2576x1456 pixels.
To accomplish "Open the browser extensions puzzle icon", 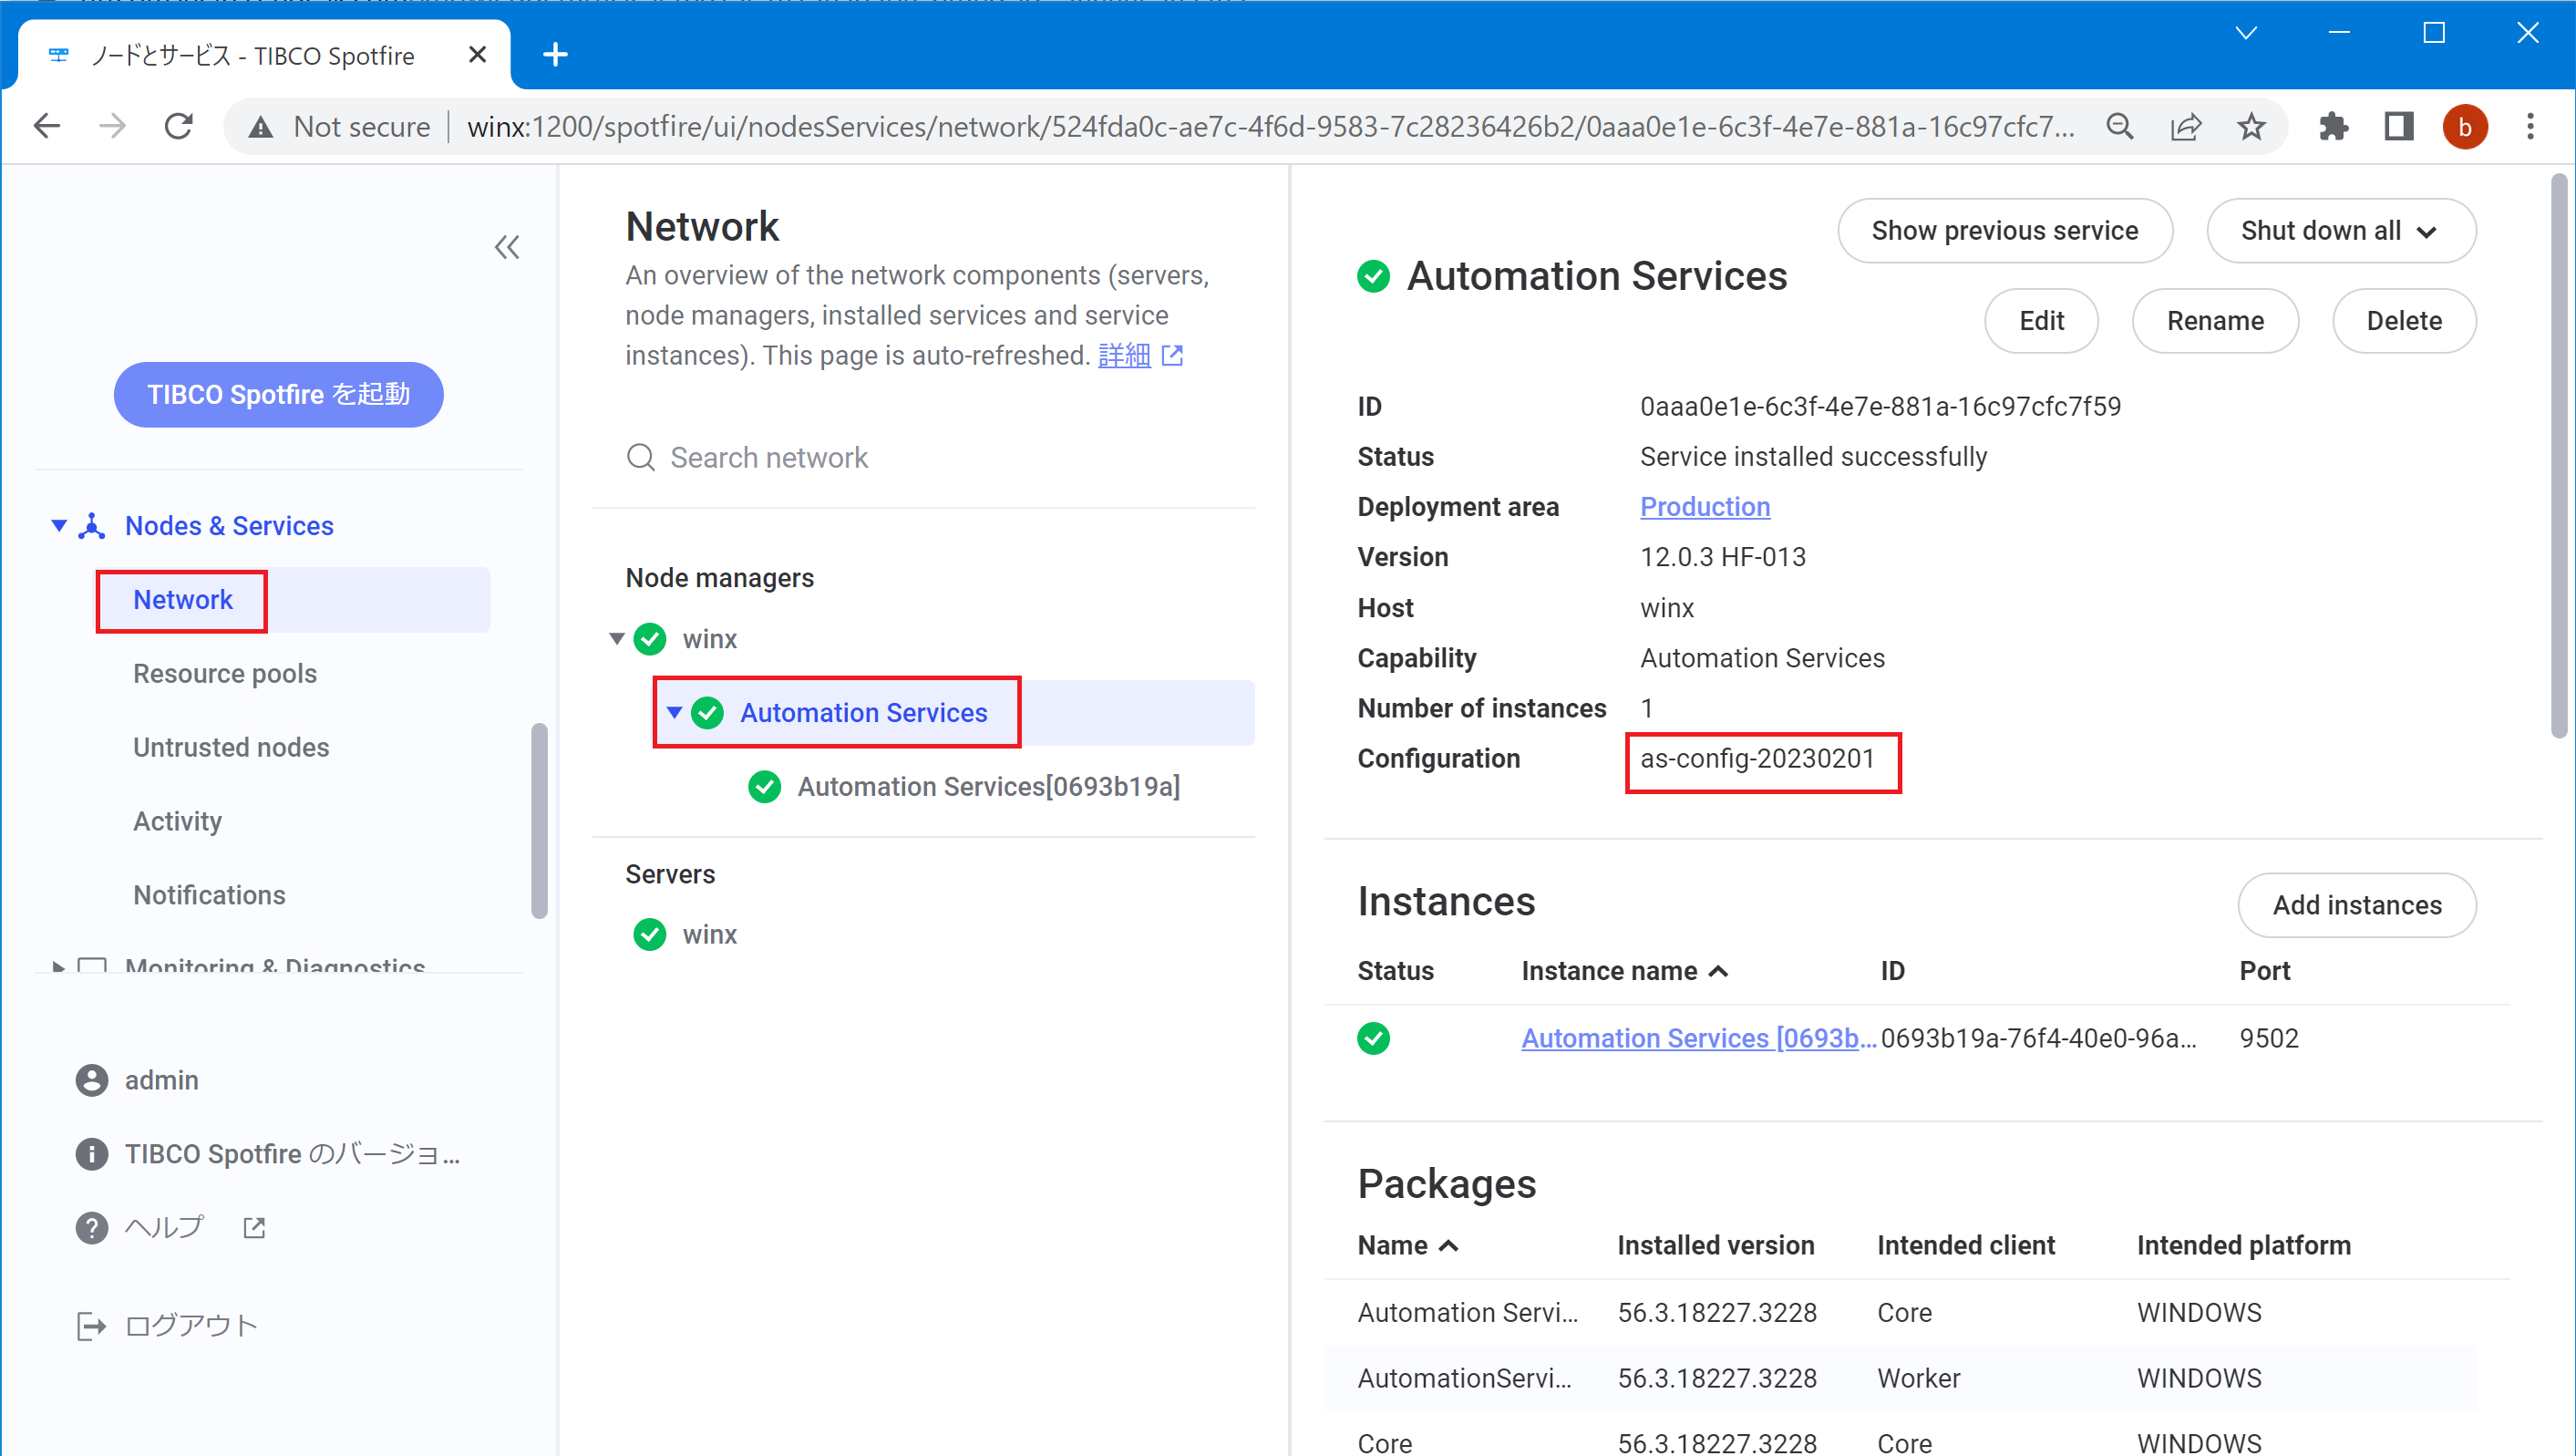I will (x=2333, y=127).
